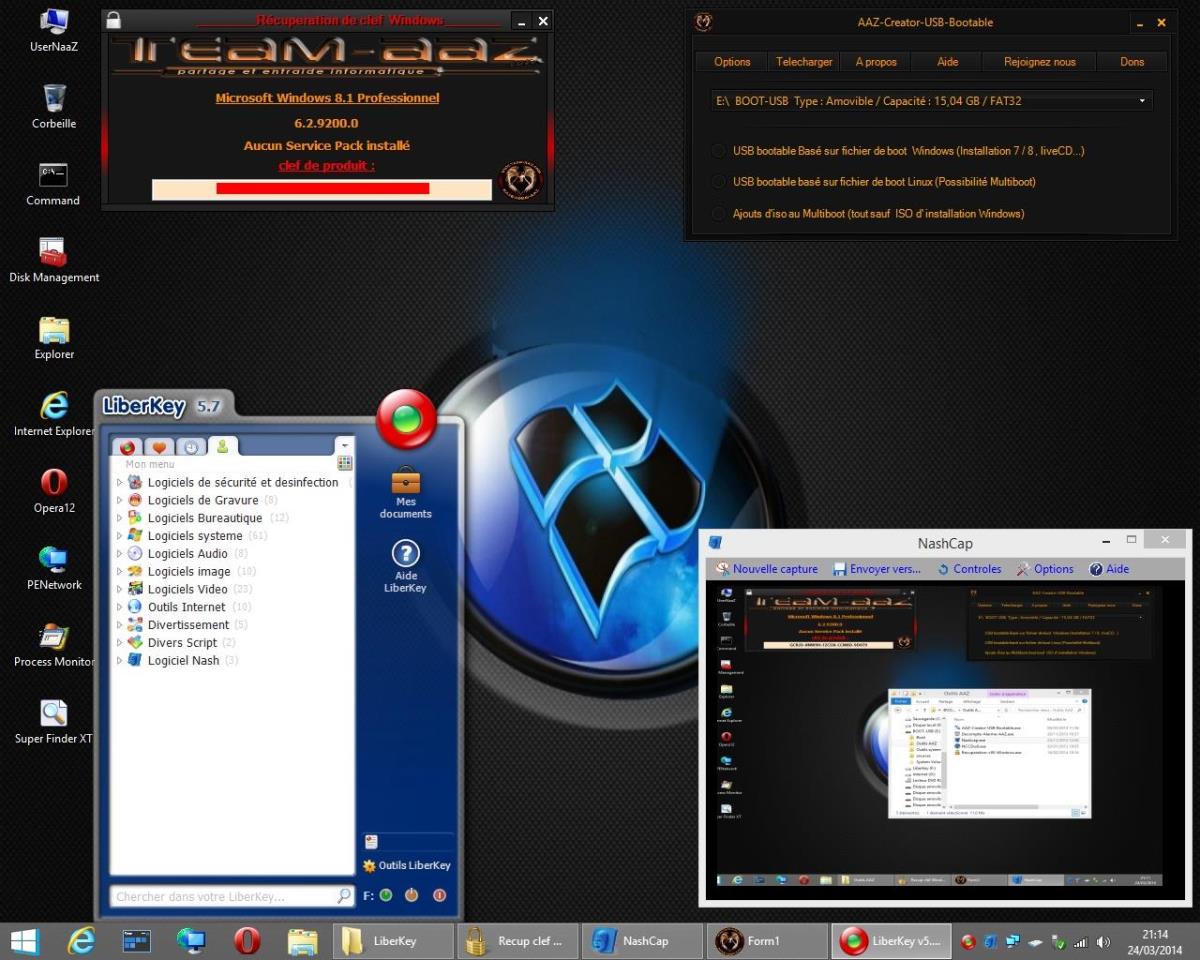The image size is (1200, 960).
Task: Click the Form1 taskbar button
Action: 768,941
